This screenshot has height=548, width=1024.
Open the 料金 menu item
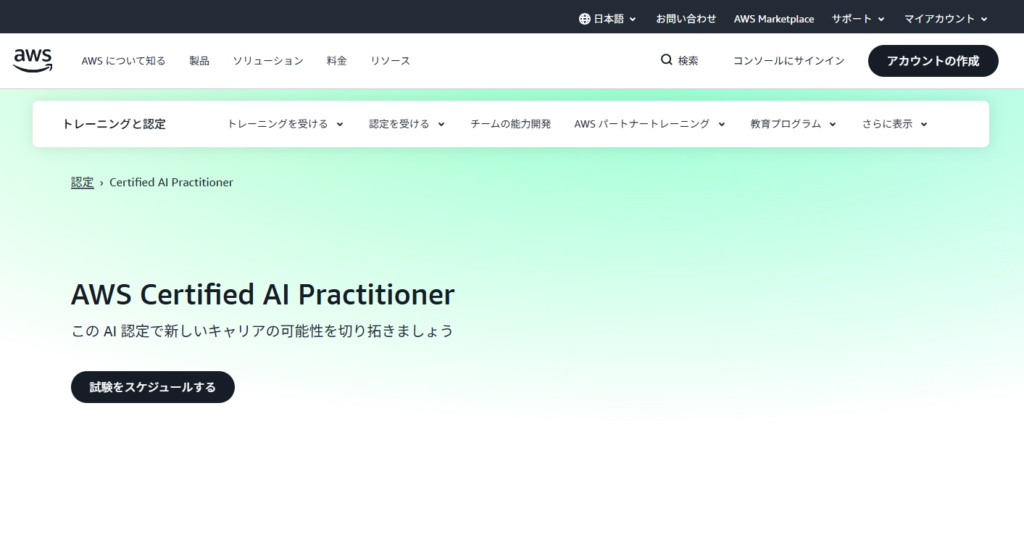pyautogui.click(x=336, y=61)
